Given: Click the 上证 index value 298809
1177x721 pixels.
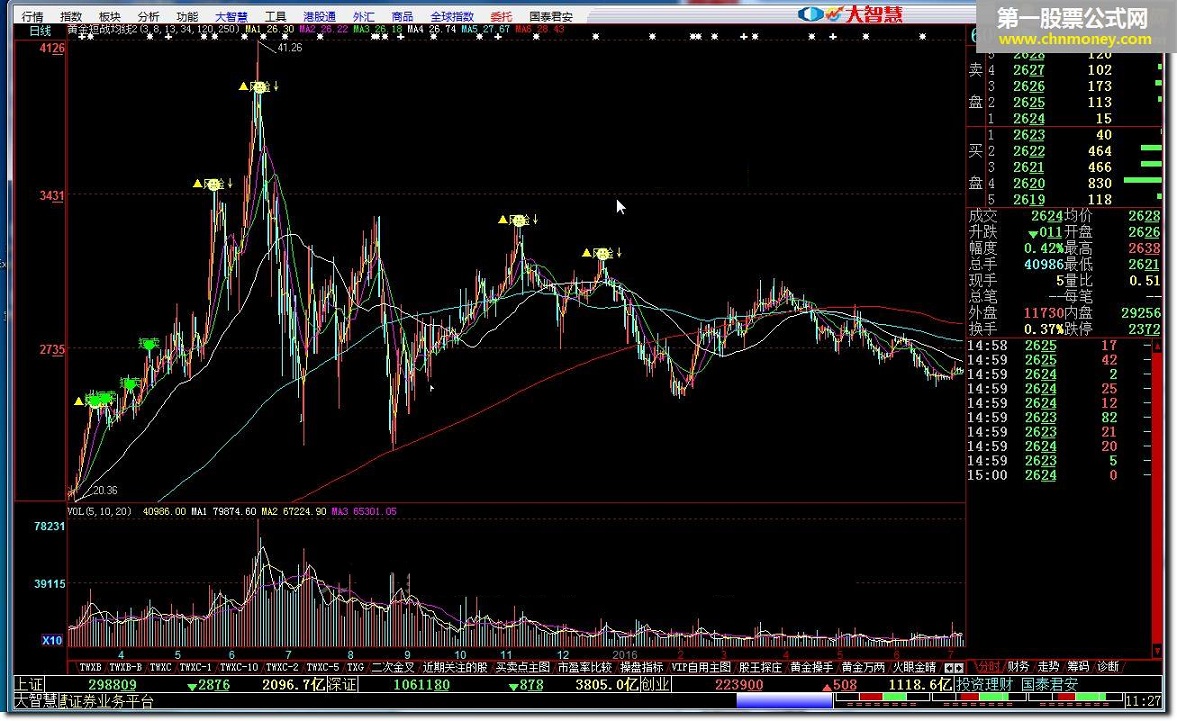Looking at the screenshot, I should (113, 684).
